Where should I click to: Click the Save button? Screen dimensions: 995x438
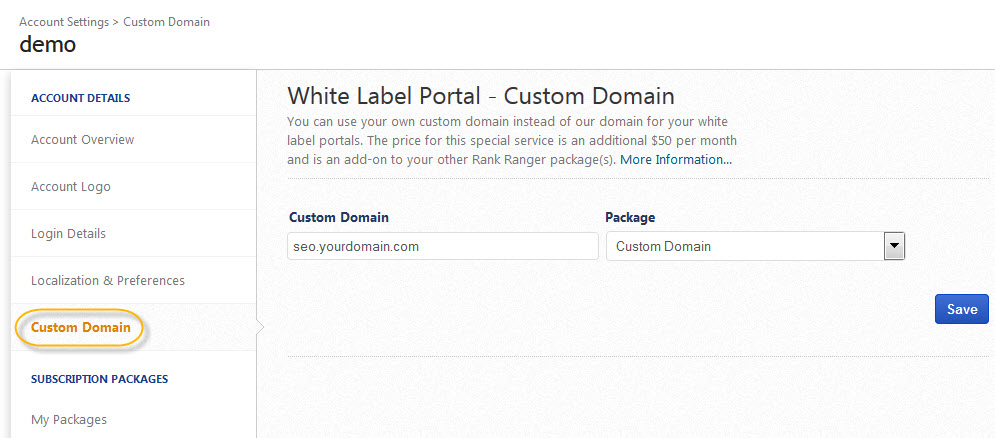coord(961,309)
